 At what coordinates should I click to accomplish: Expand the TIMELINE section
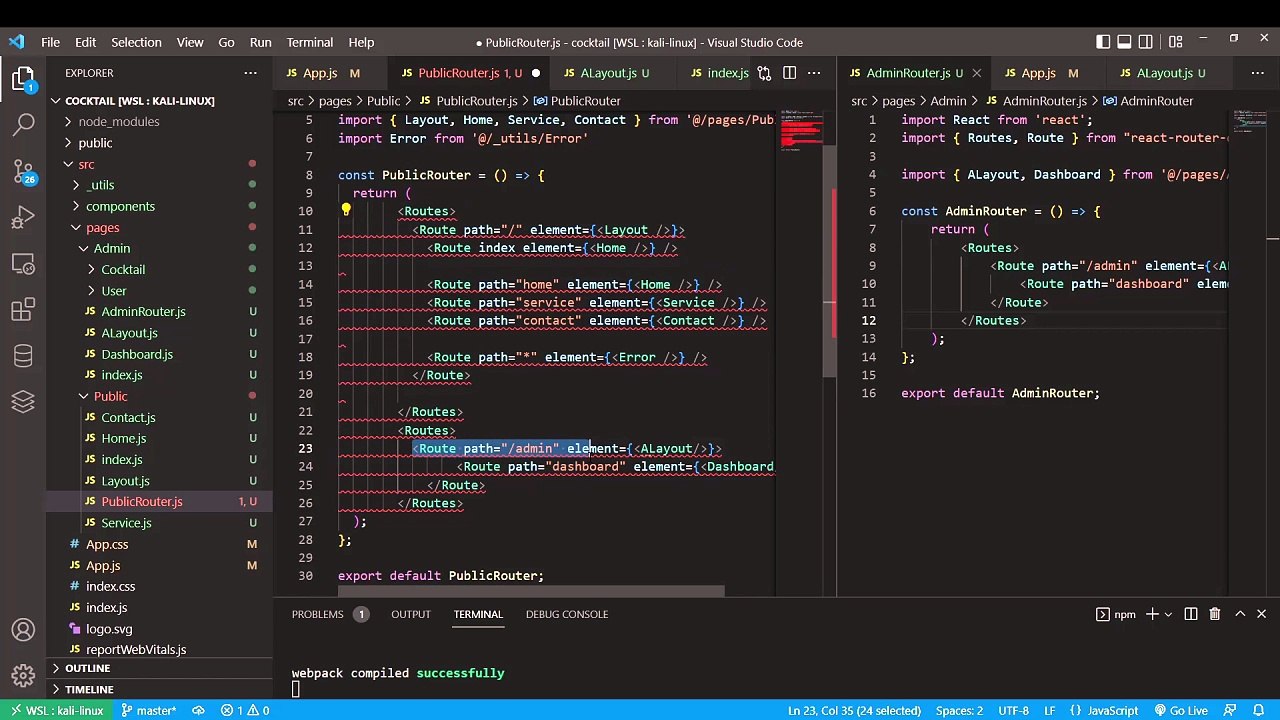[89, 689]
